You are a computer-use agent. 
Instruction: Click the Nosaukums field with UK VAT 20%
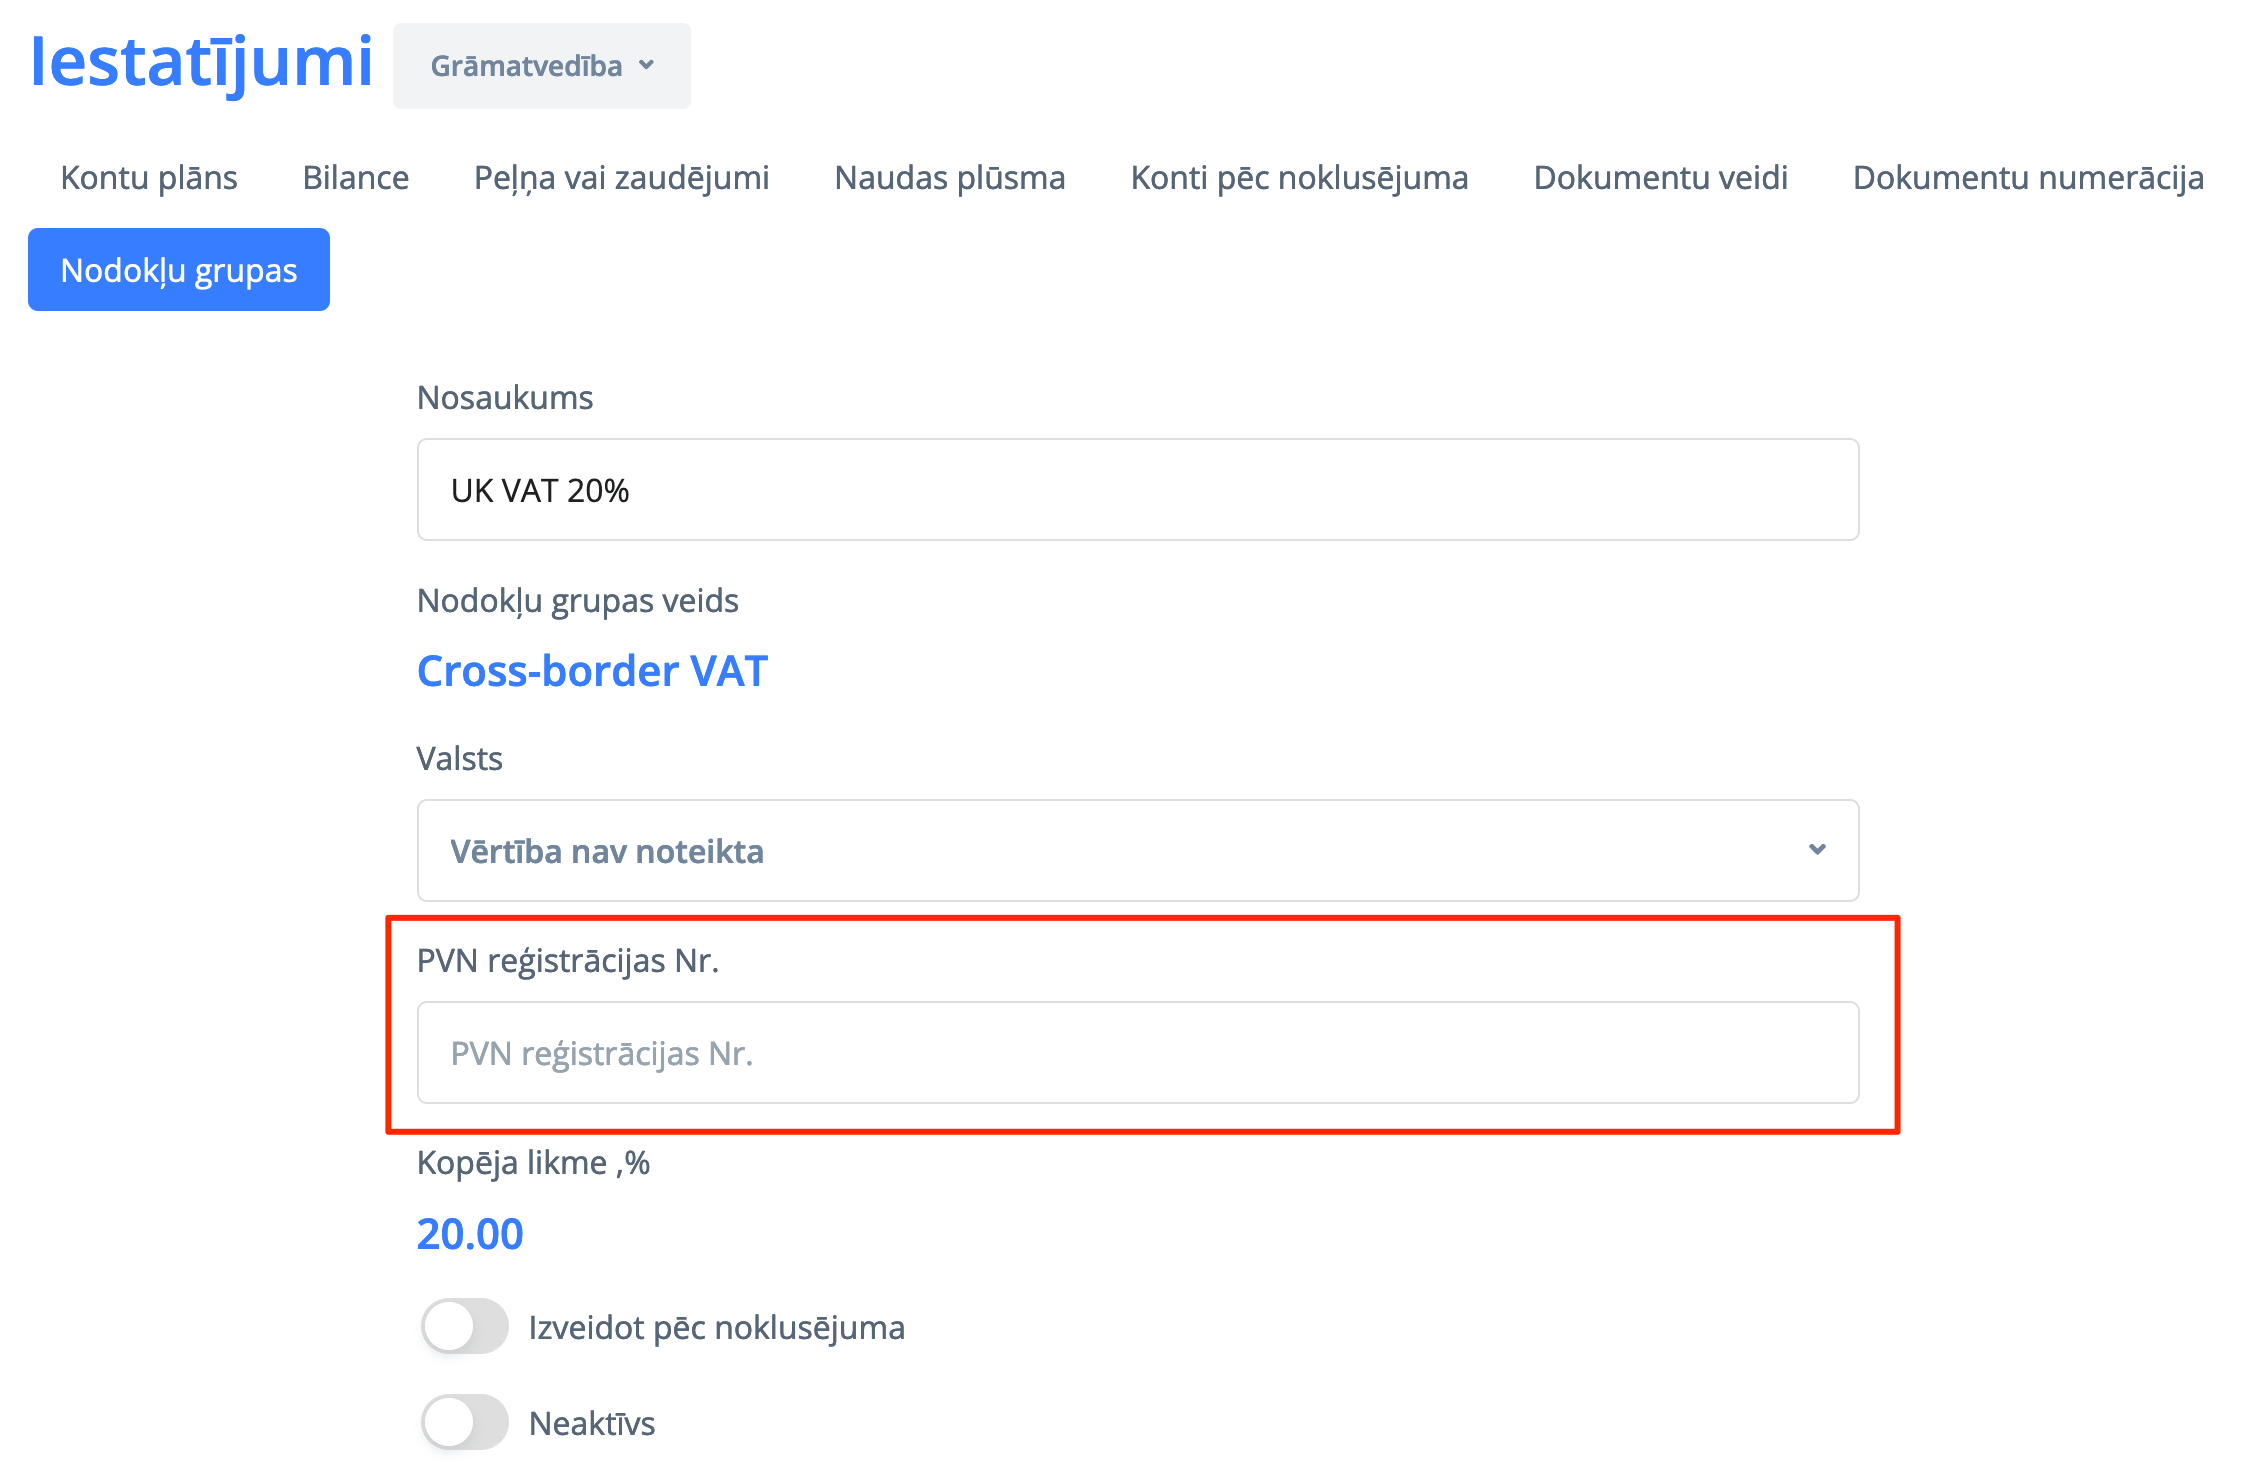click(x=1137, y=490)
